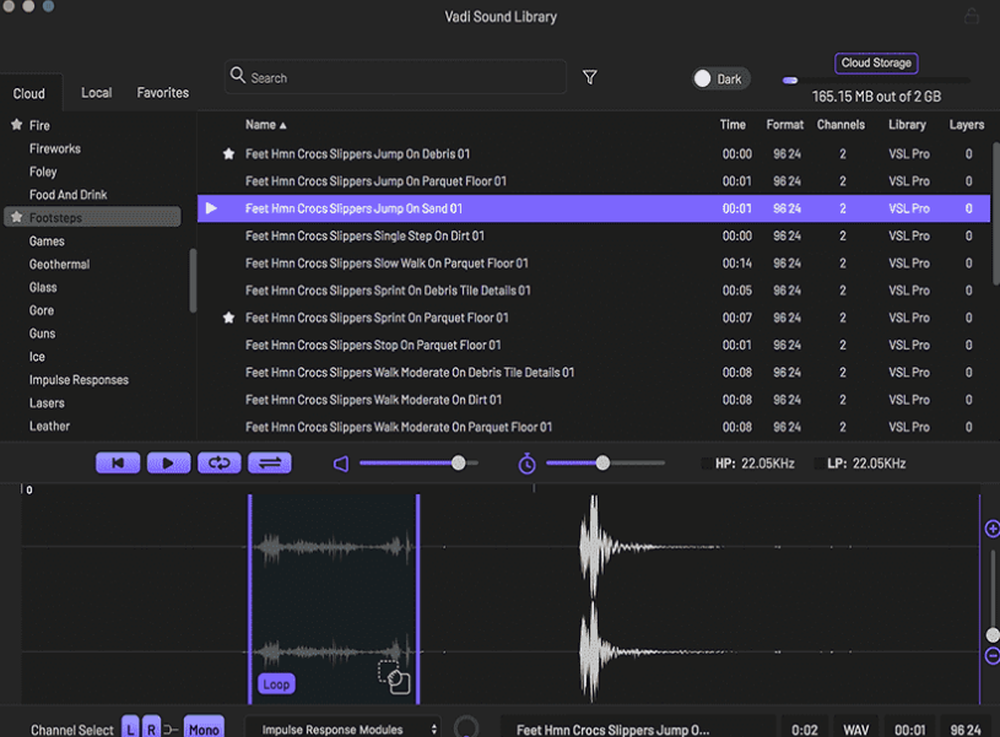Open the Impulse Response Modules dropdown
1000x737 pixels.
[342, 729]
